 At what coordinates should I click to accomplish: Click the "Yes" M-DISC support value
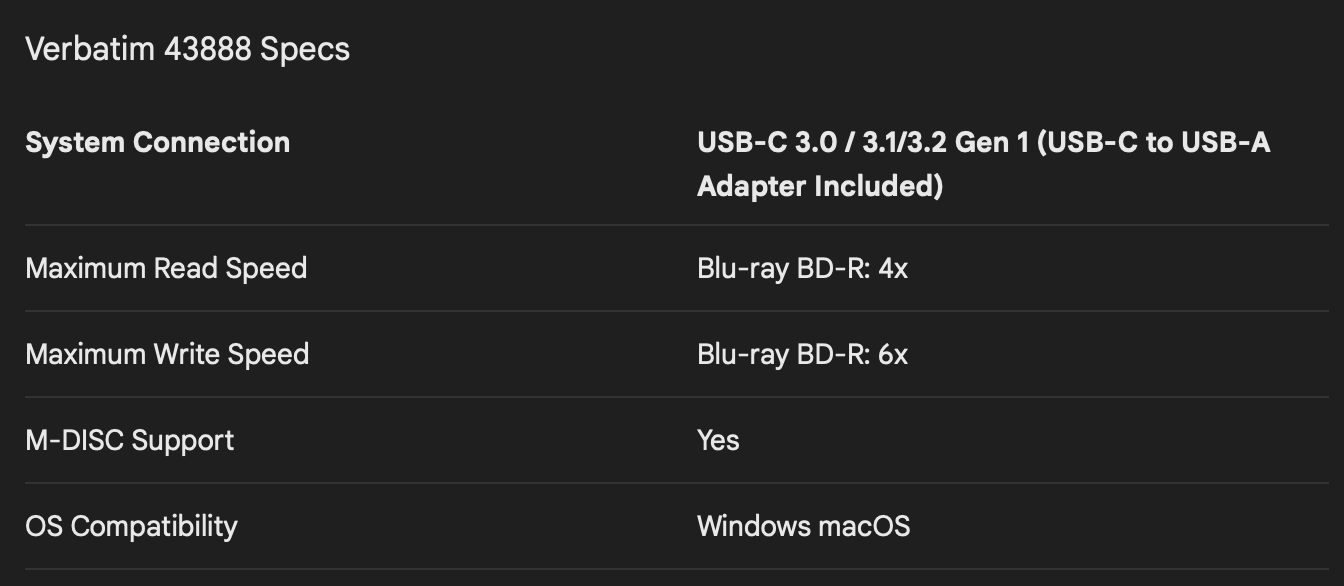[718, 440]
